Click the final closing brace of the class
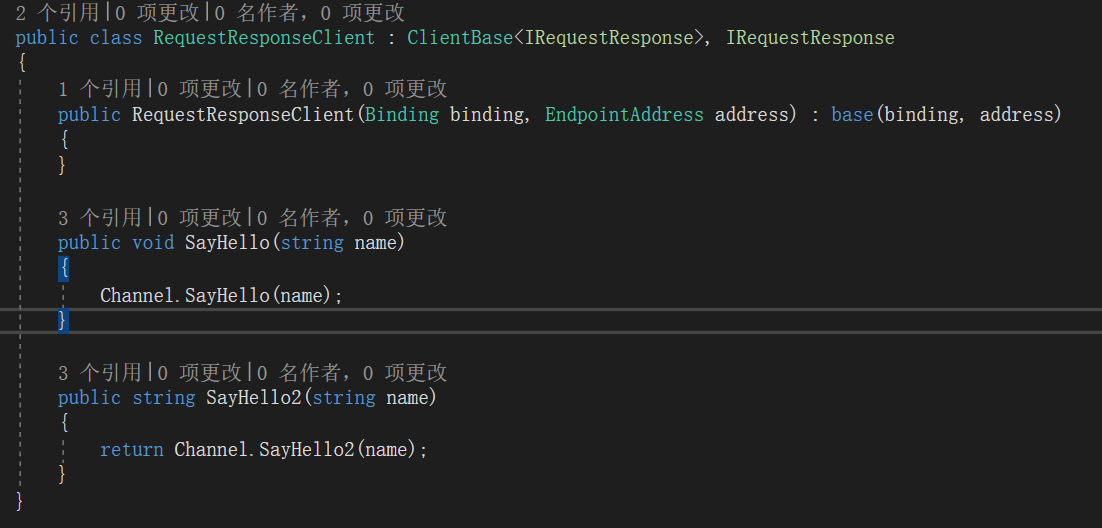This screenshot has height=528, width=1102. pos(20,500)
